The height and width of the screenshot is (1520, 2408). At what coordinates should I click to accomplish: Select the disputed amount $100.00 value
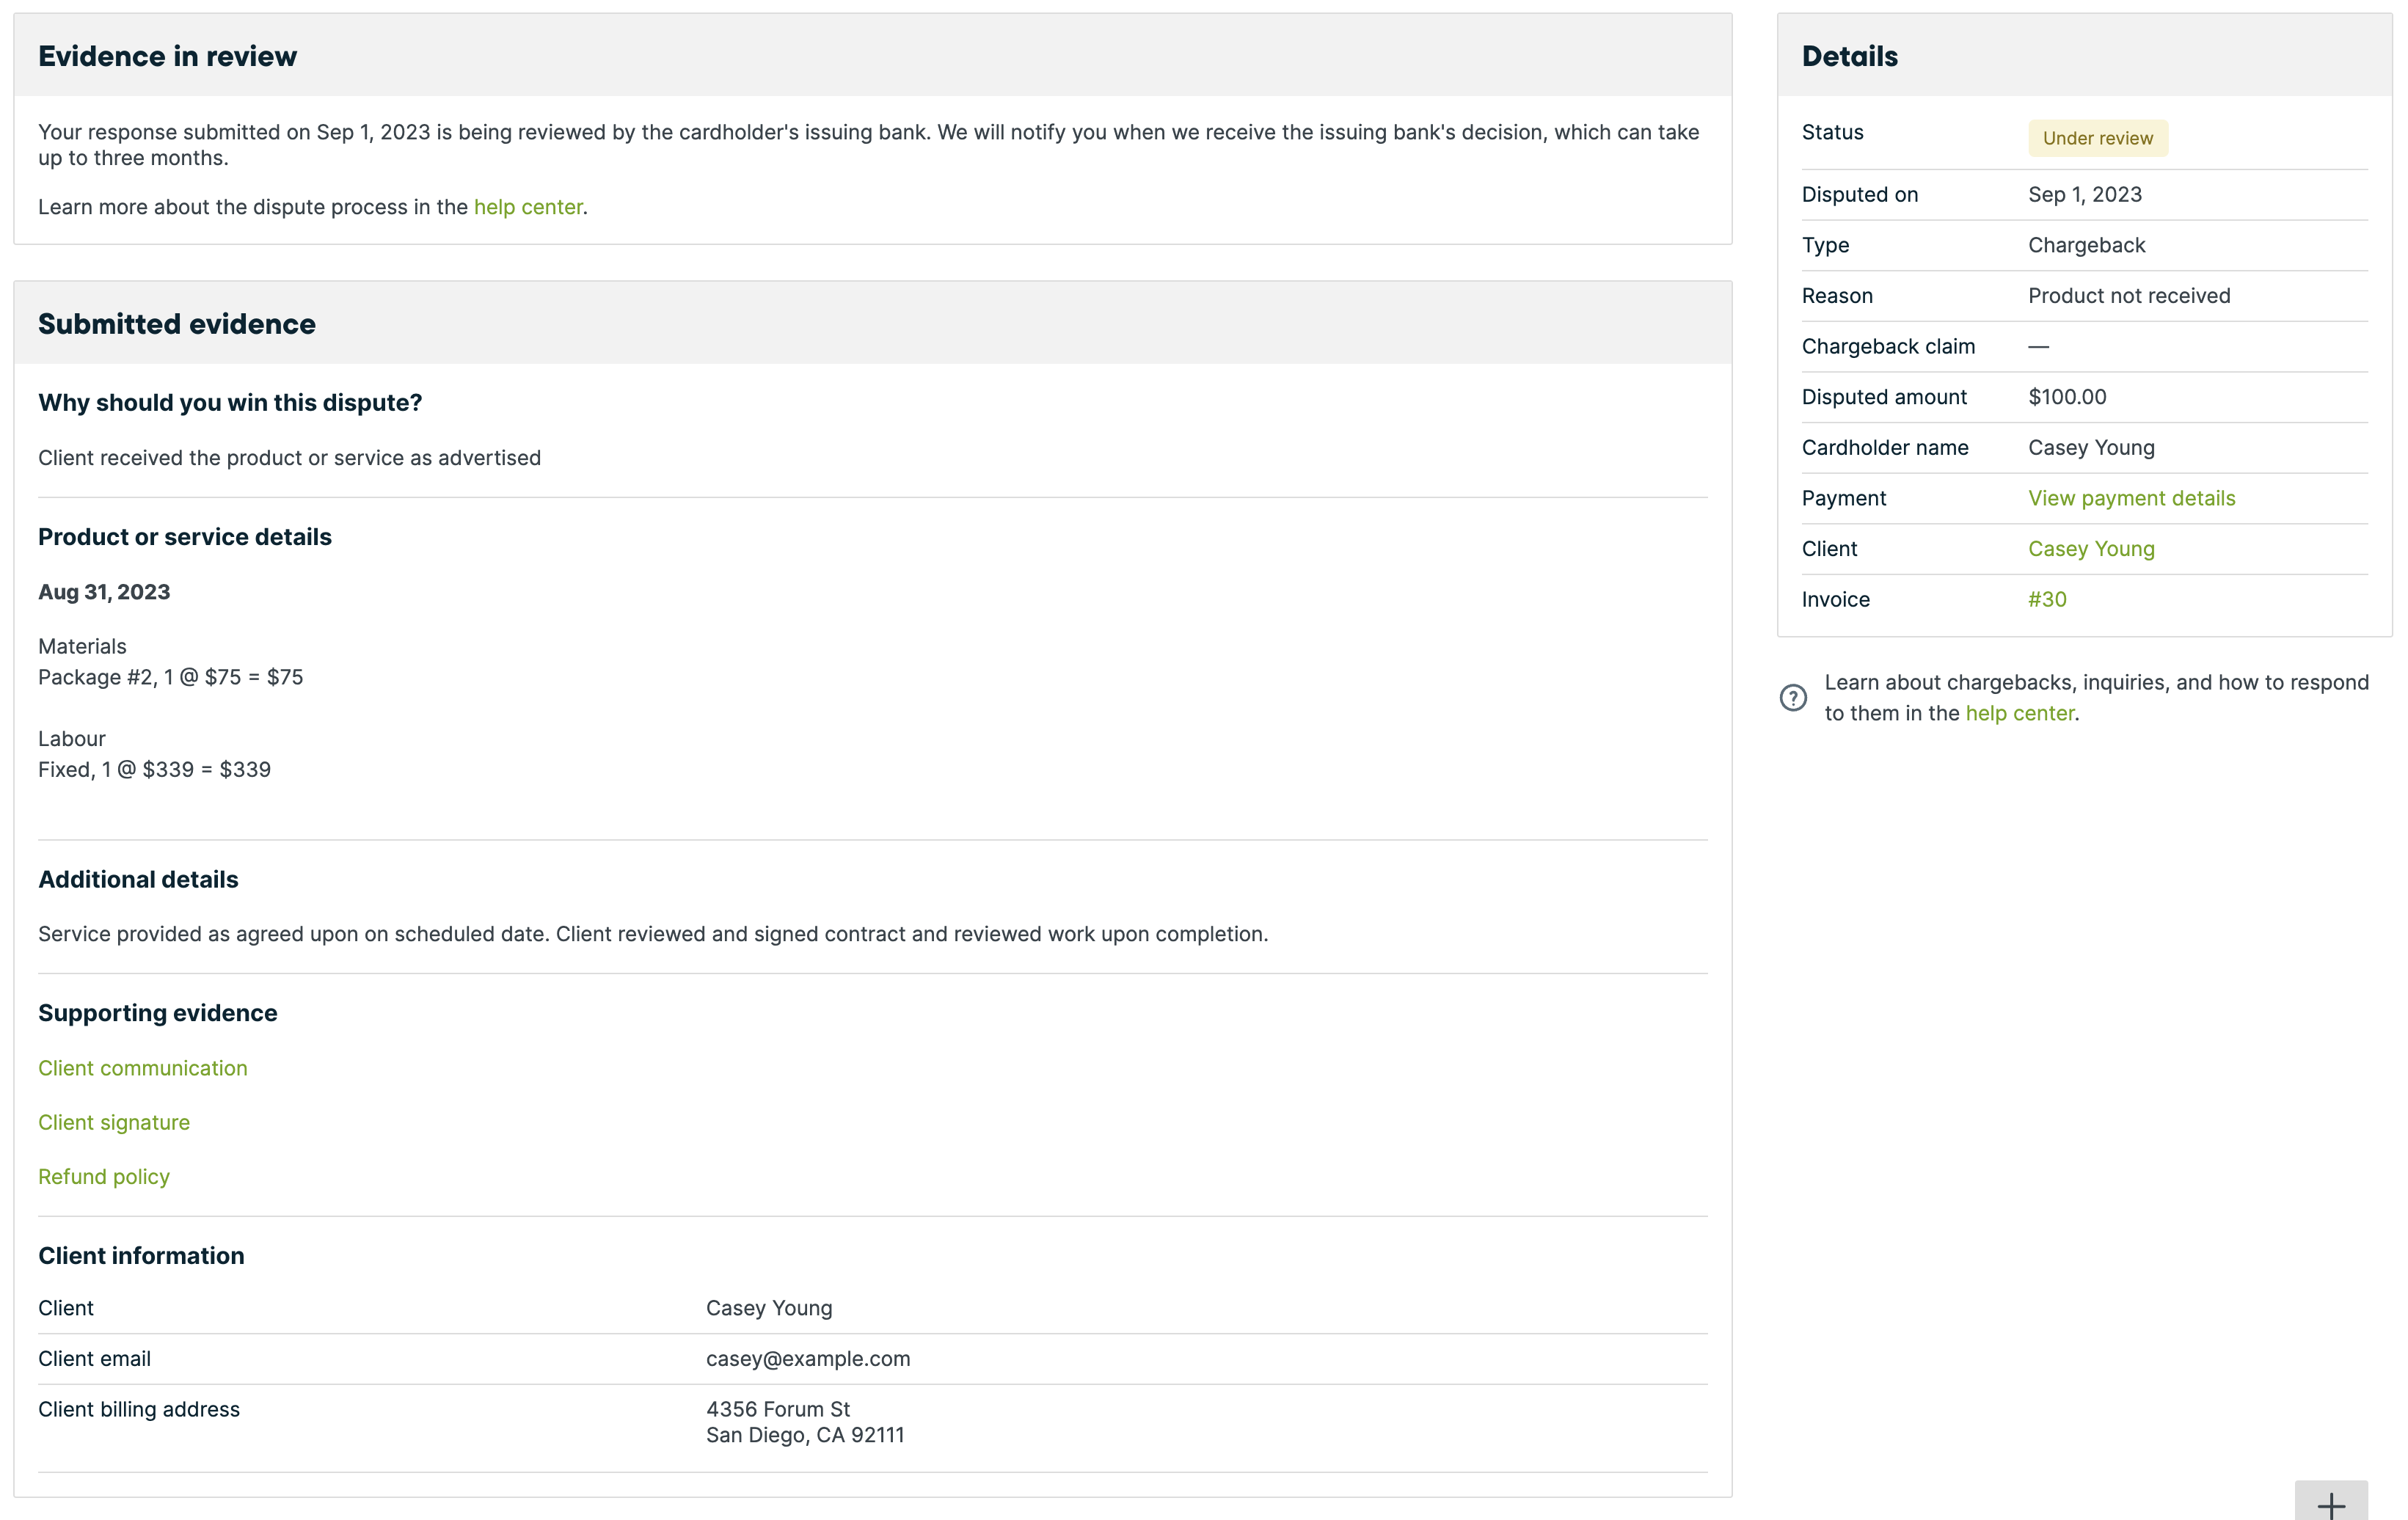coord(2066,396)
